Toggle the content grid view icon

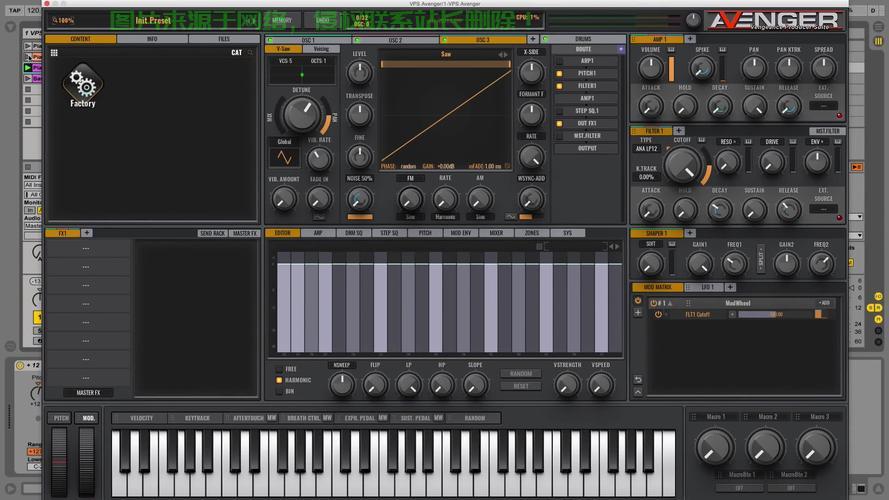(54, 53)
